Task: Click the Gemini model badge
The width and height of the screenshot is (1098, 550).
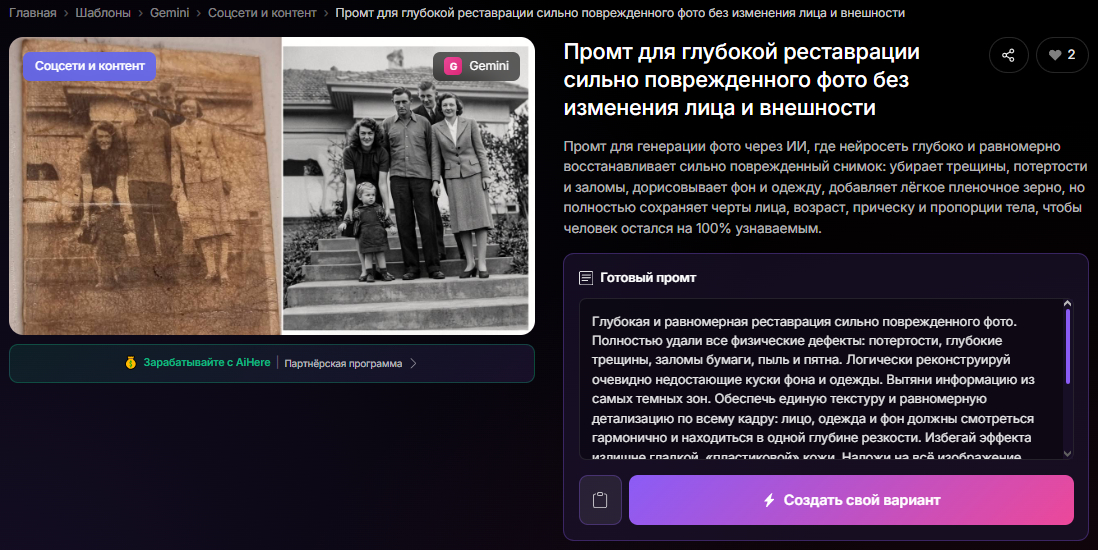Action: click(x=476, y=66)
